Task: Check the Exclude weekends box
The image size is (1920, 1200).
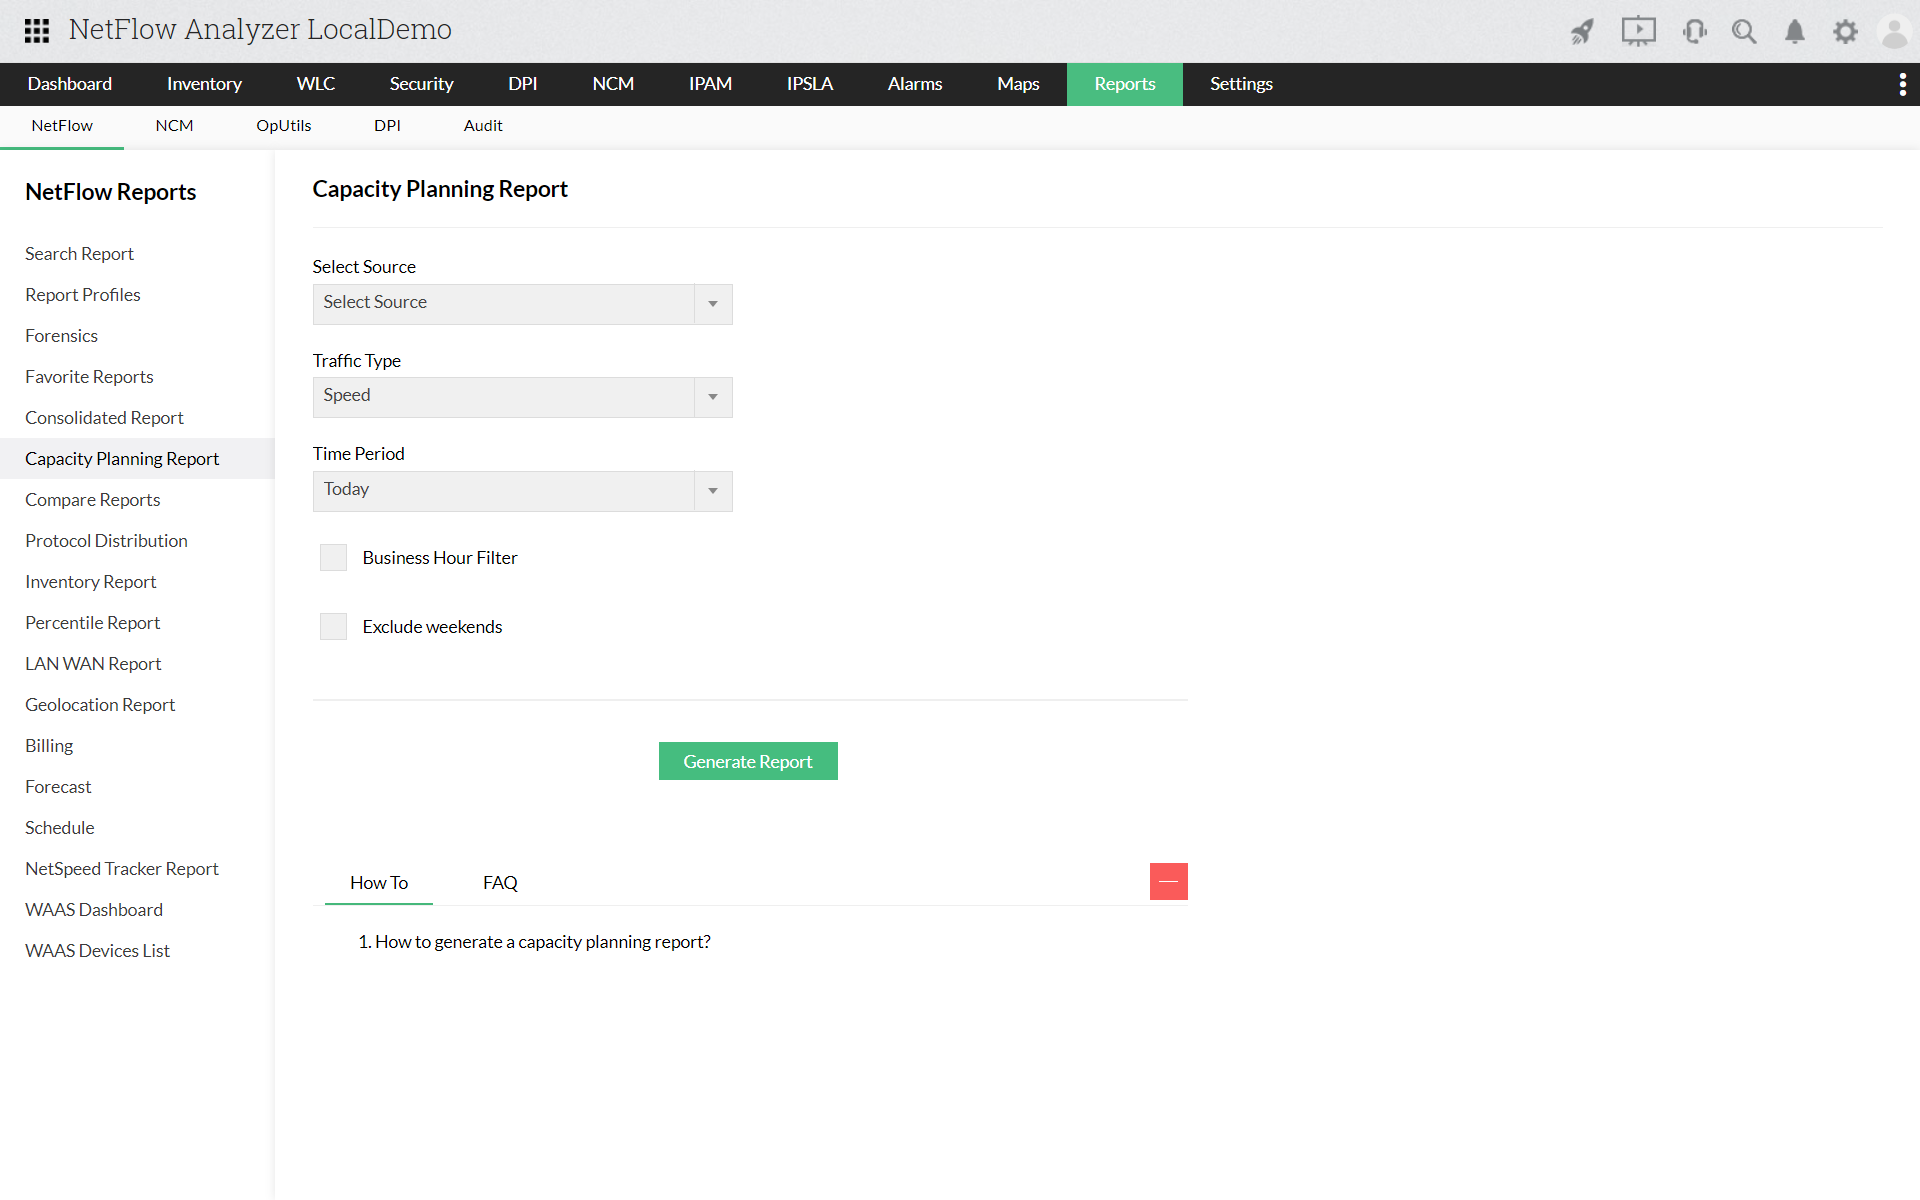Action: pos(333,626)
